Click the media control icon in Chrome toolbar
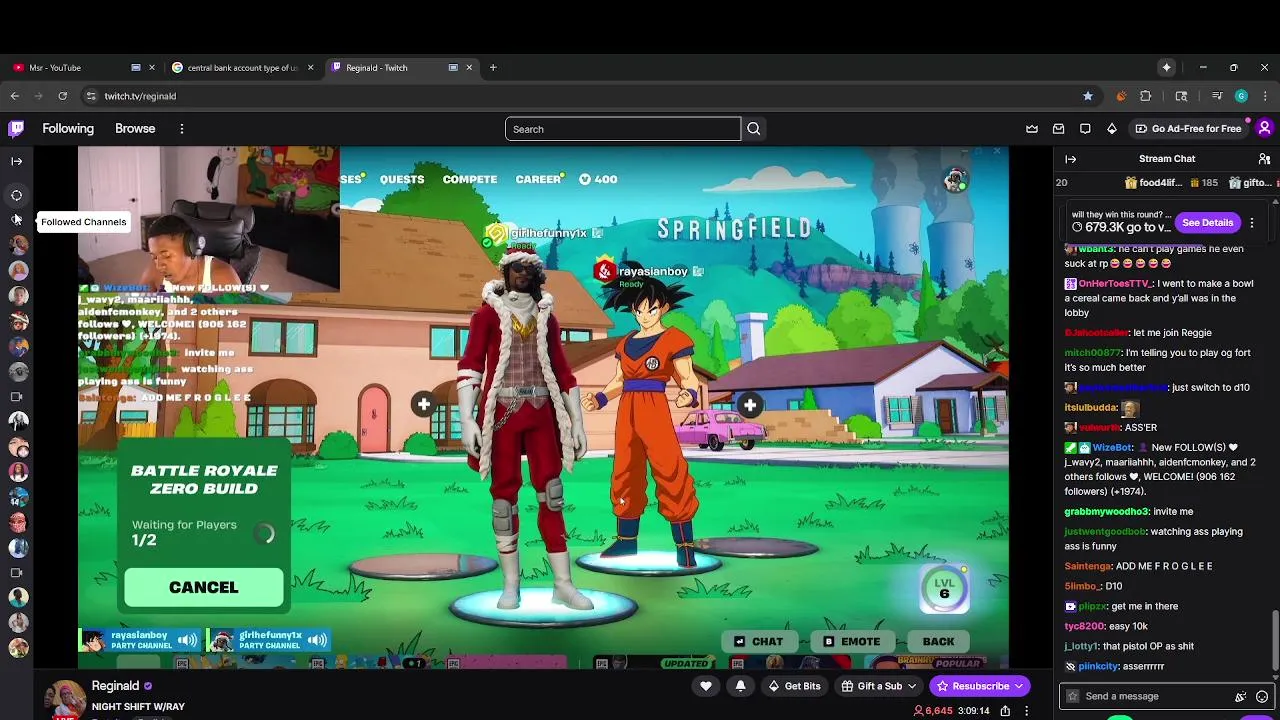The width and height of the screenshot is (1280, 720). 1217,96
